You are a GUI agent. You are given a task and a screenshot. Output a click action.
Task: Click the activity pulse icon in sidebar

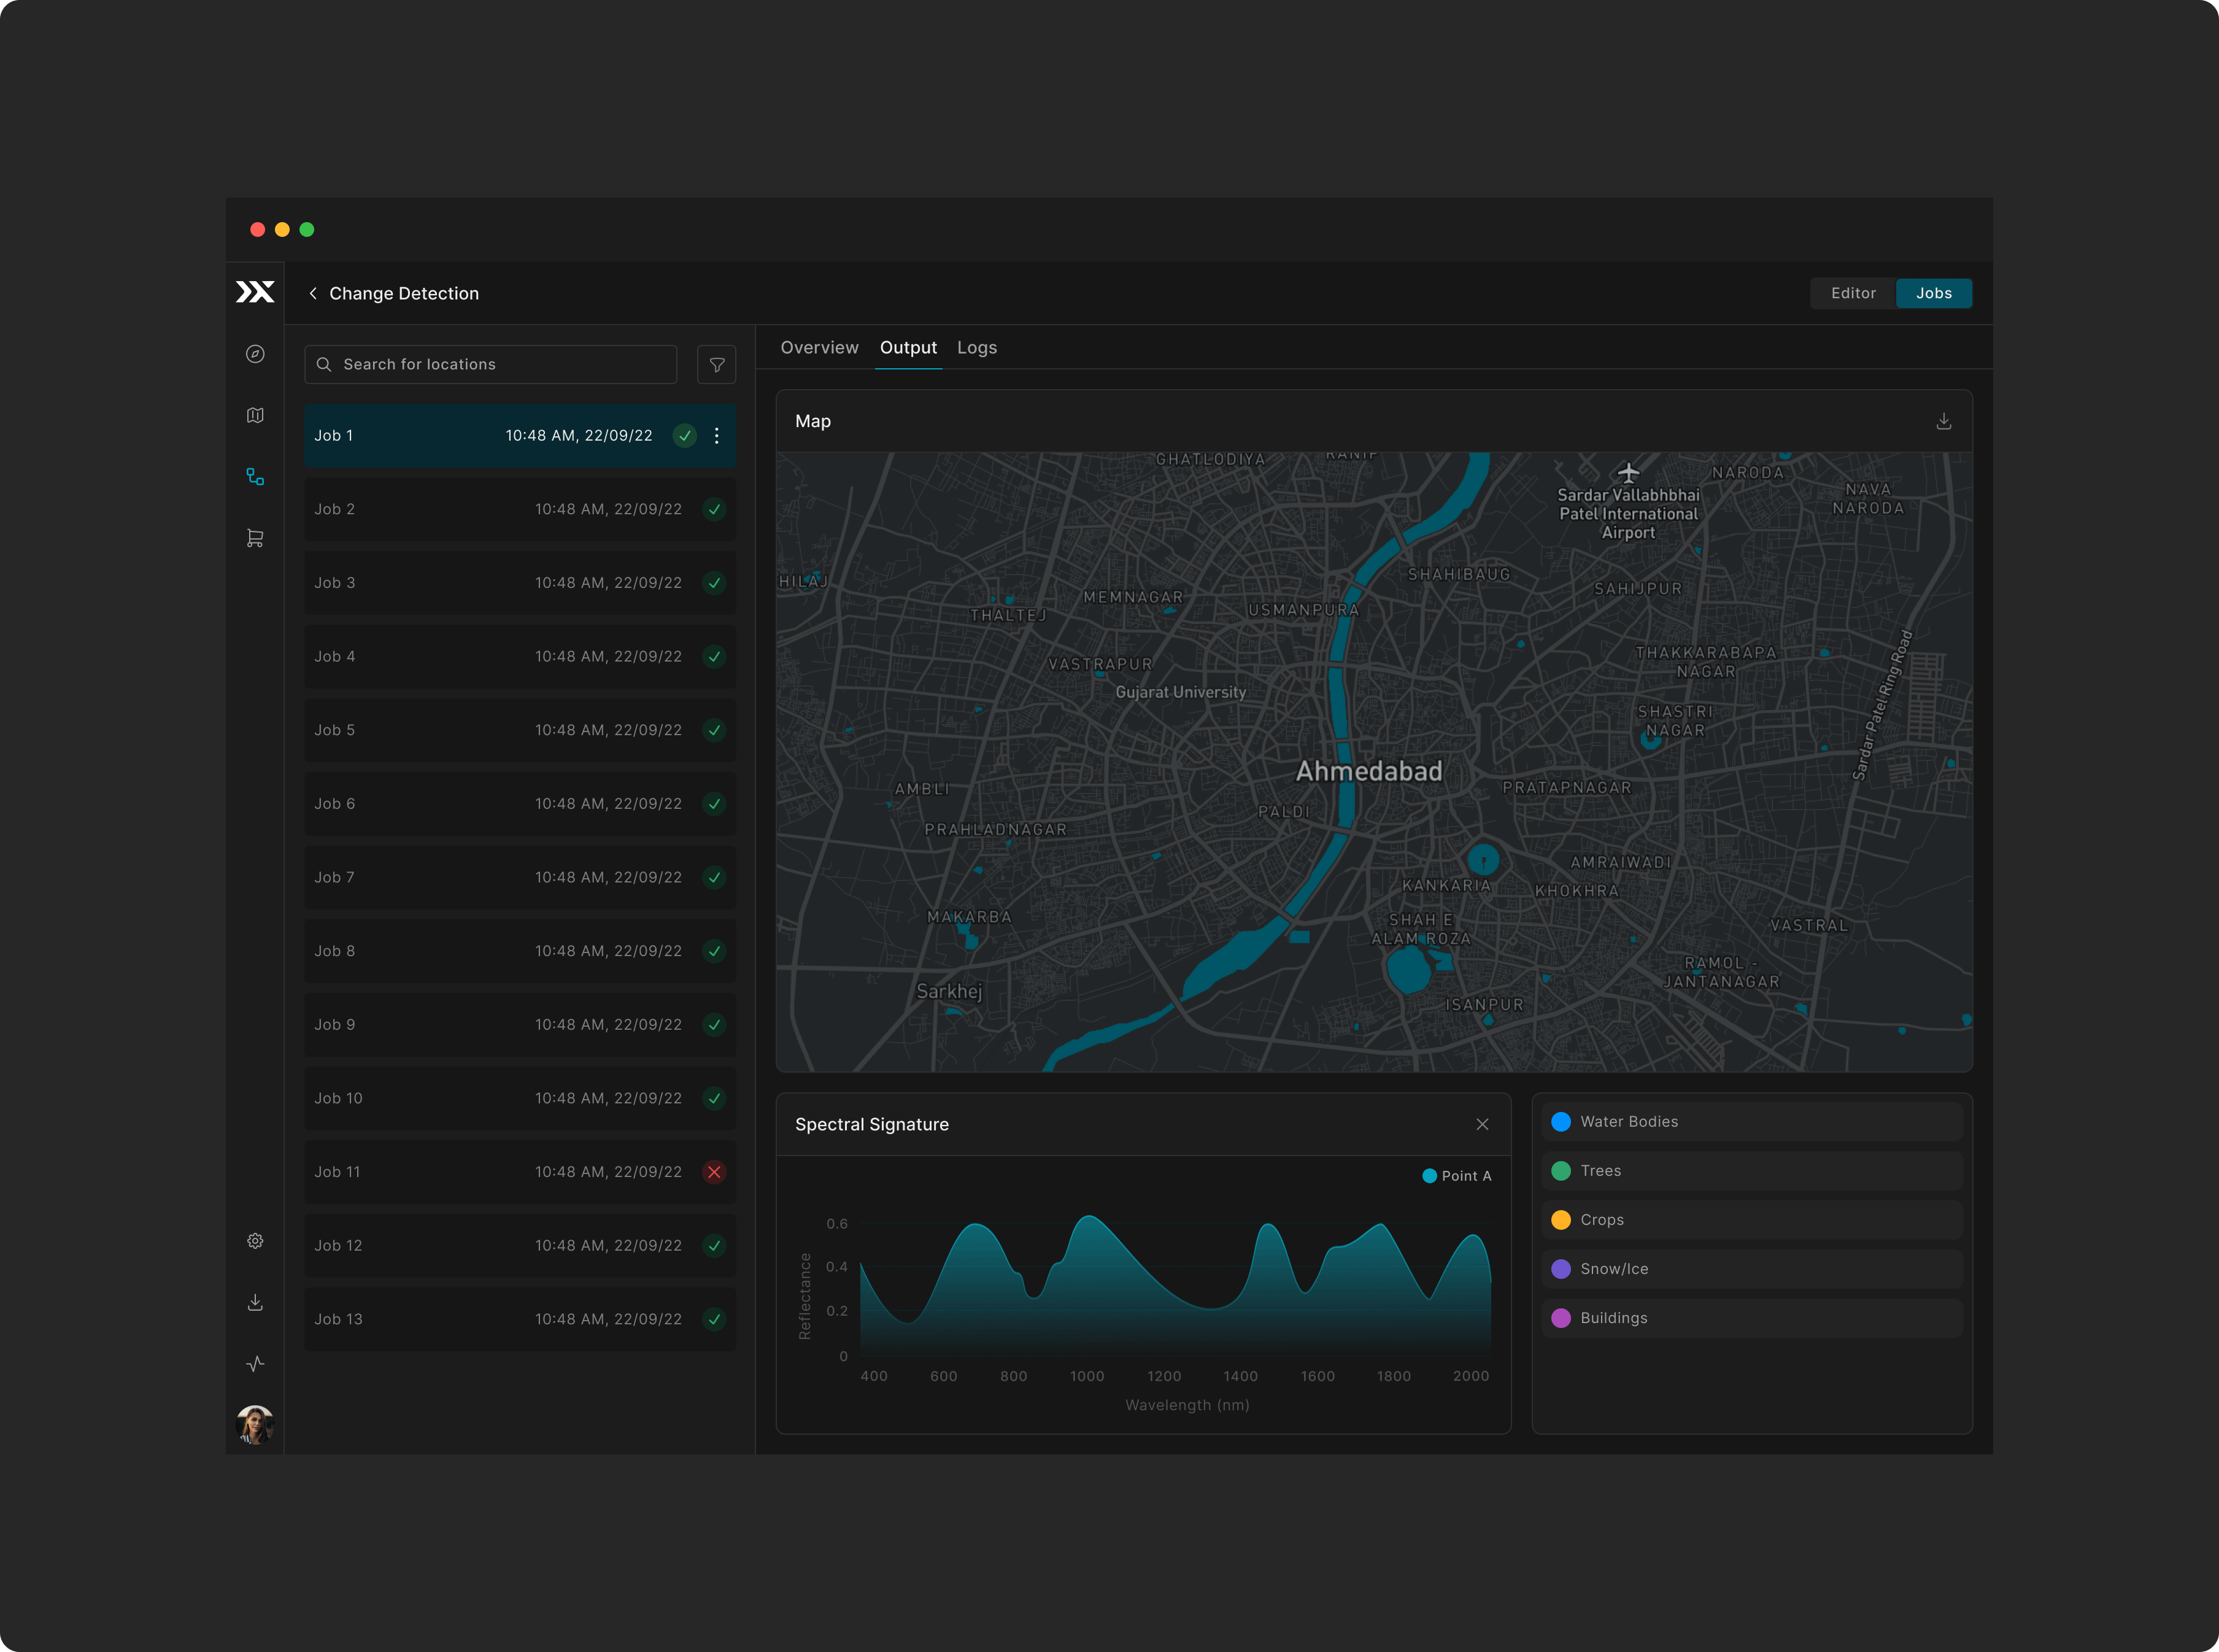[255, 1364]
